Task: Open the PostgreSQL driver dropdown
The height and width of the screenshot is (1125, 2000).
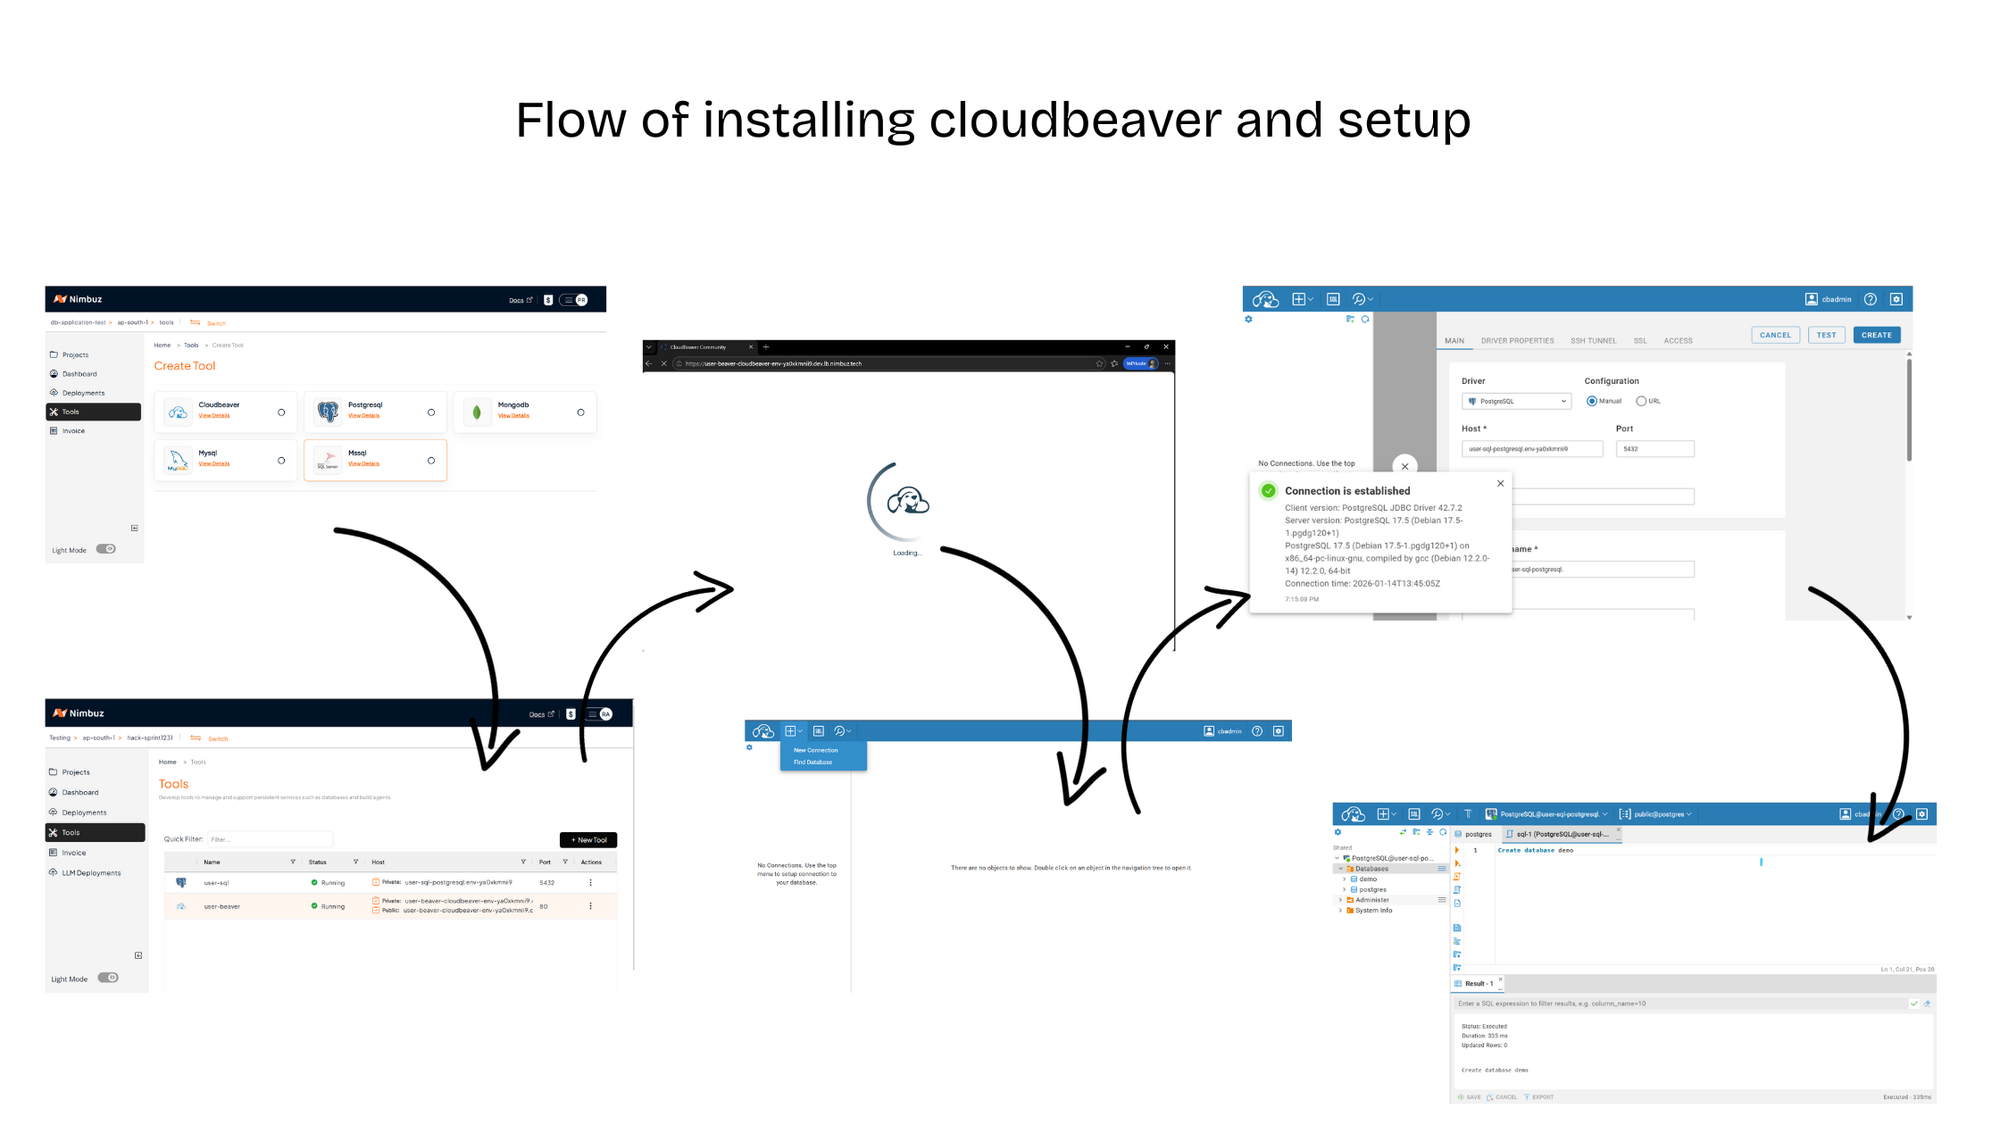Action: click(1516, 401)
